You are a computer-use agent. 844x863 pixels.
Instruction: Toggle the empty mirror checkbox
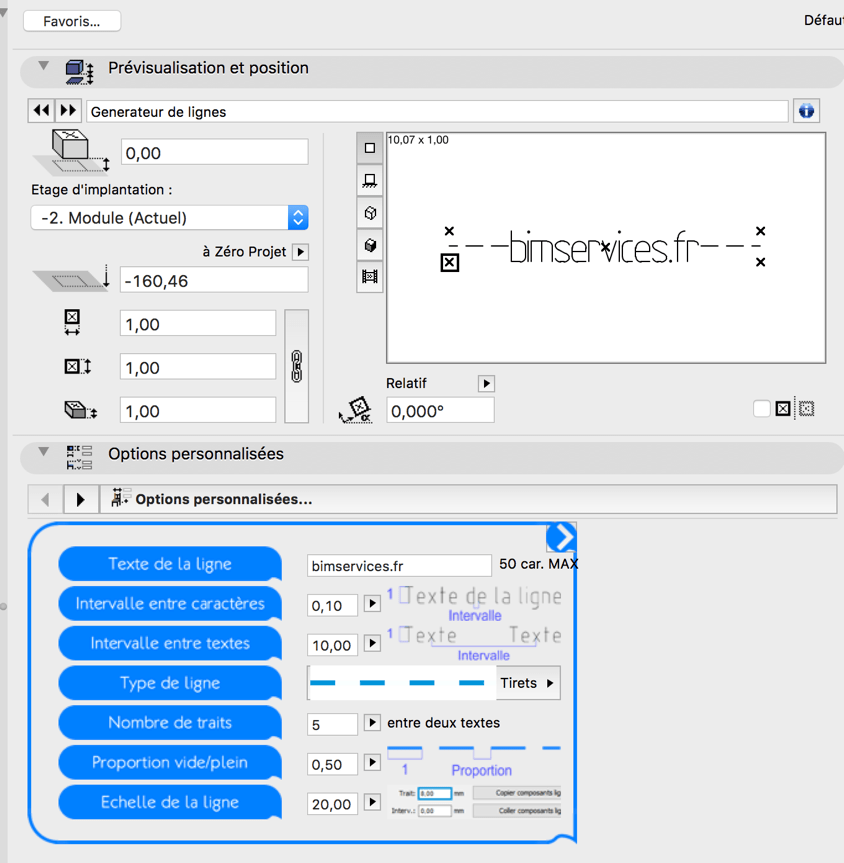761,409
